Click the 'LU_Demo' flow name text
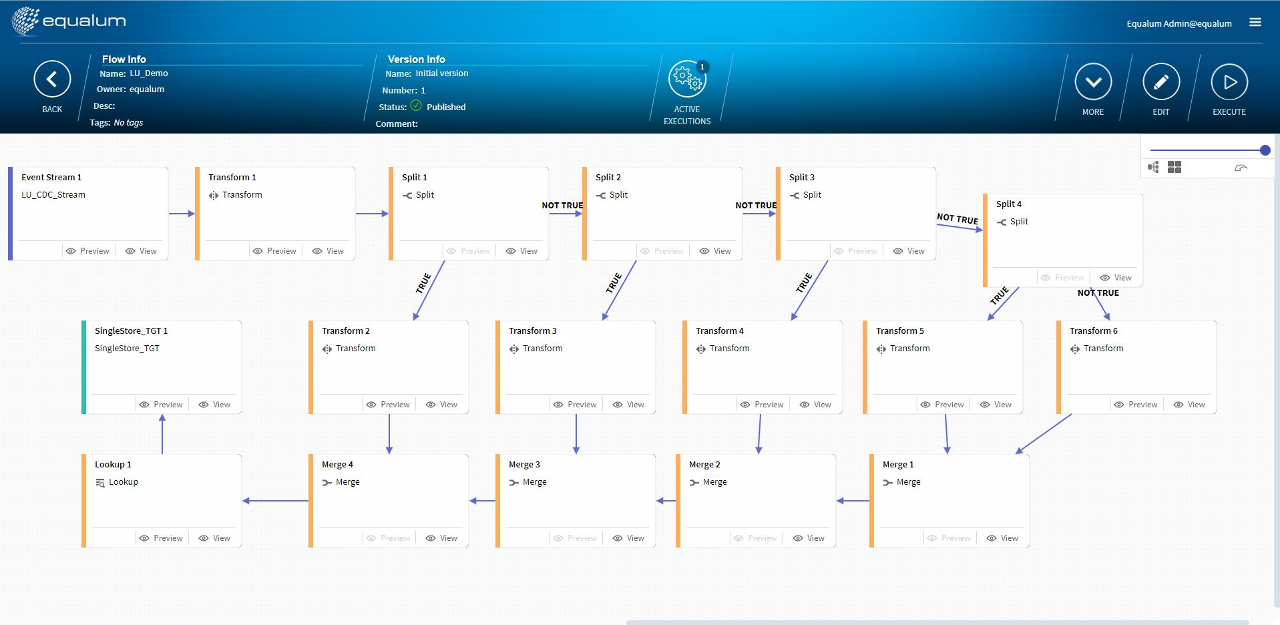This screenshot has height=625, width=1280. click(x=149, y=73)
